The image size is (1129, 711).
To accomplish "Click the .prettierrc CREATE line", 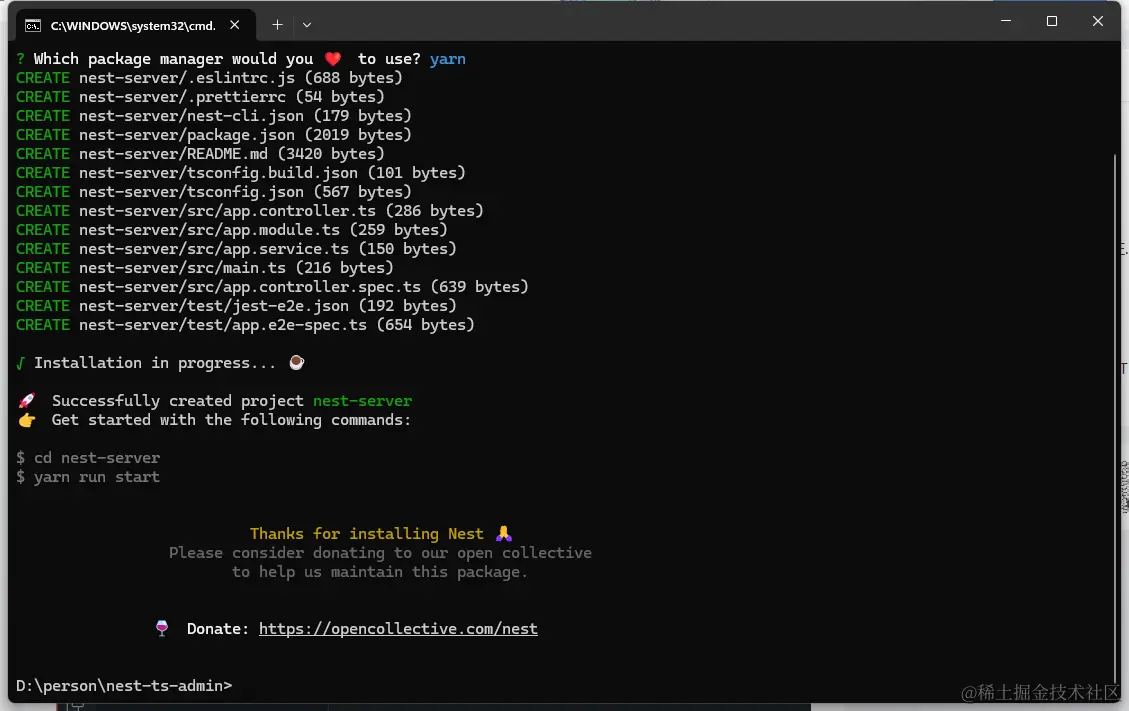I will coord(200,97).
